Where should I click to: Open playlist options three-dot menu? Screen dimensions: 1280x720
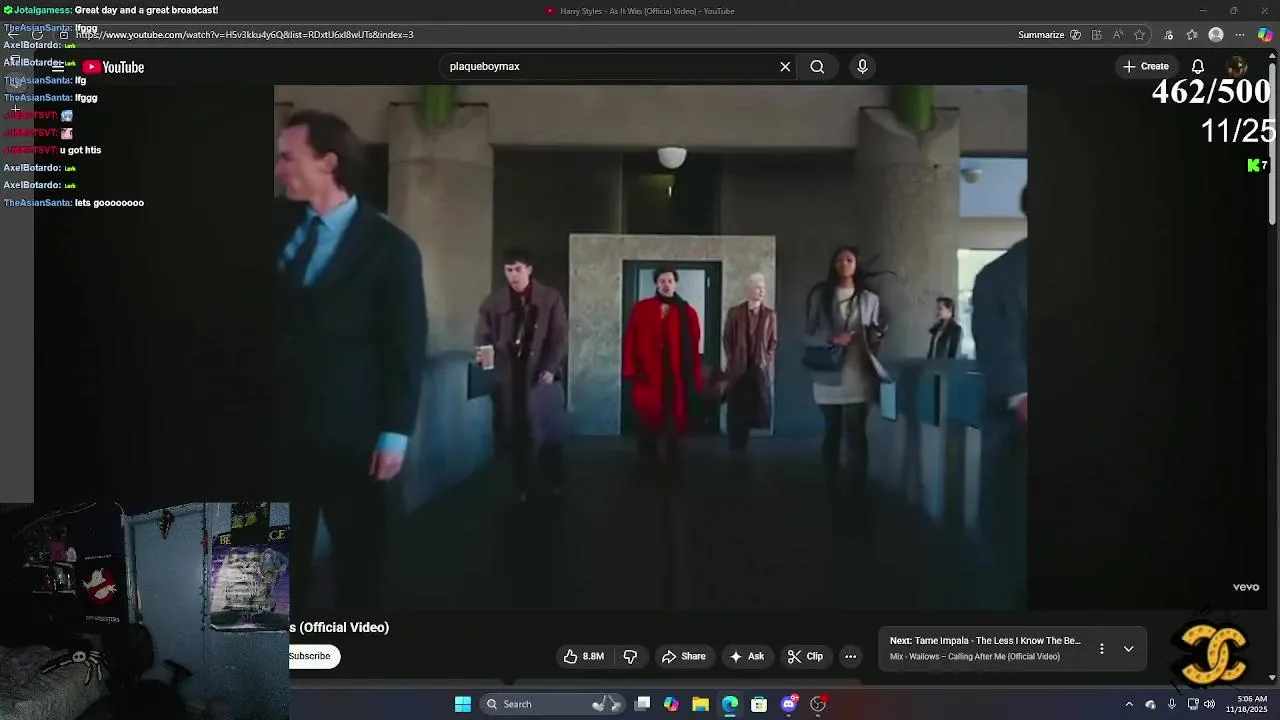coord(1101,648)
